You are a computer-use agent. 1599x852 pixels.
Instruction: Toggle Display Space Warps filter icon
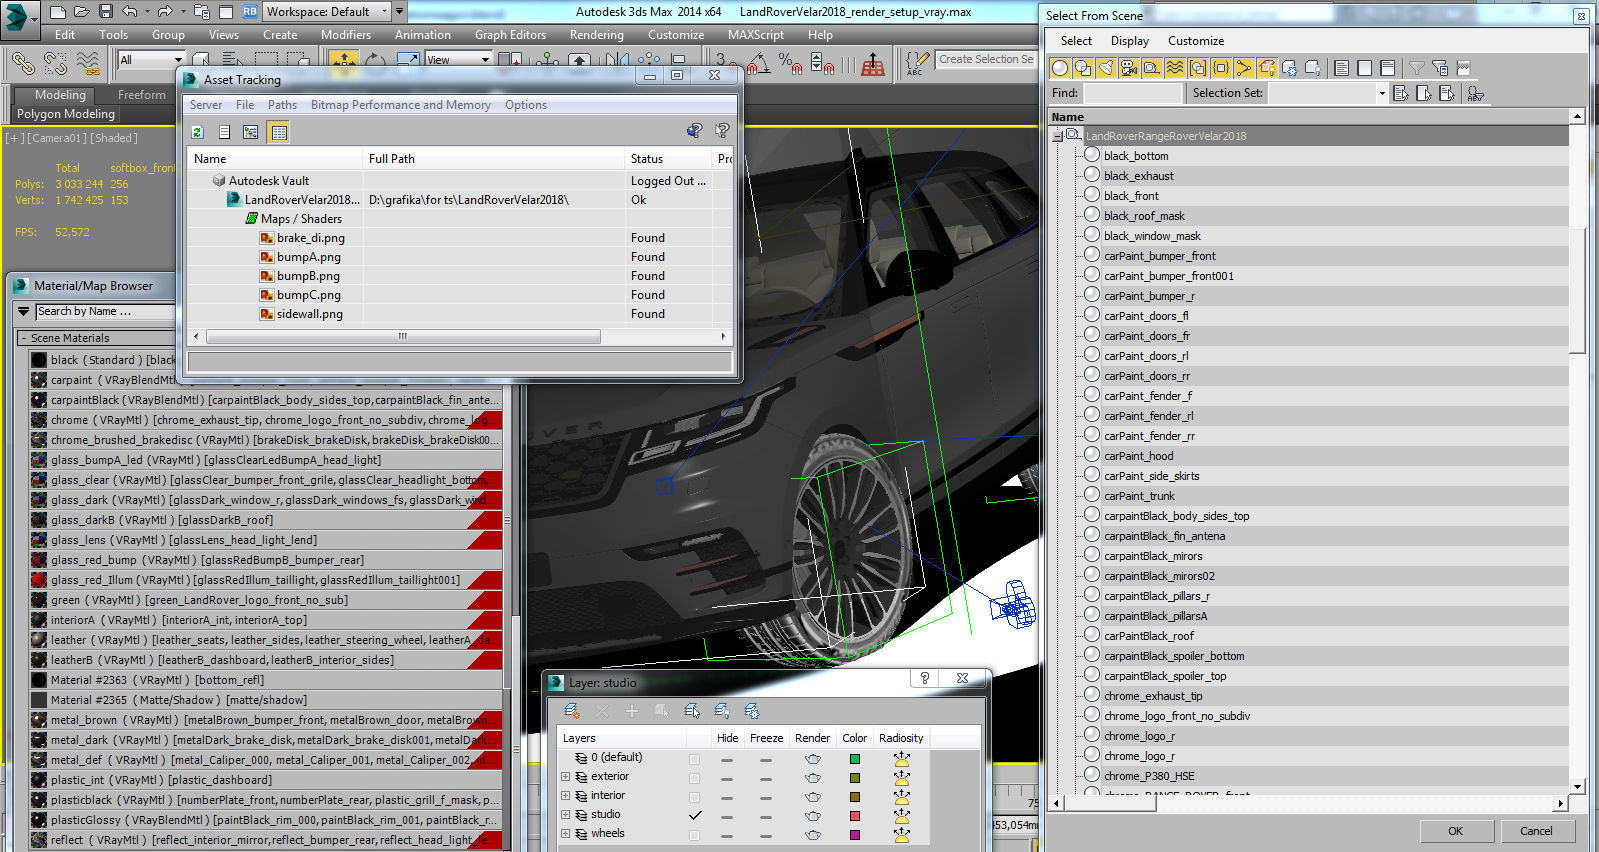point(1175,68)
